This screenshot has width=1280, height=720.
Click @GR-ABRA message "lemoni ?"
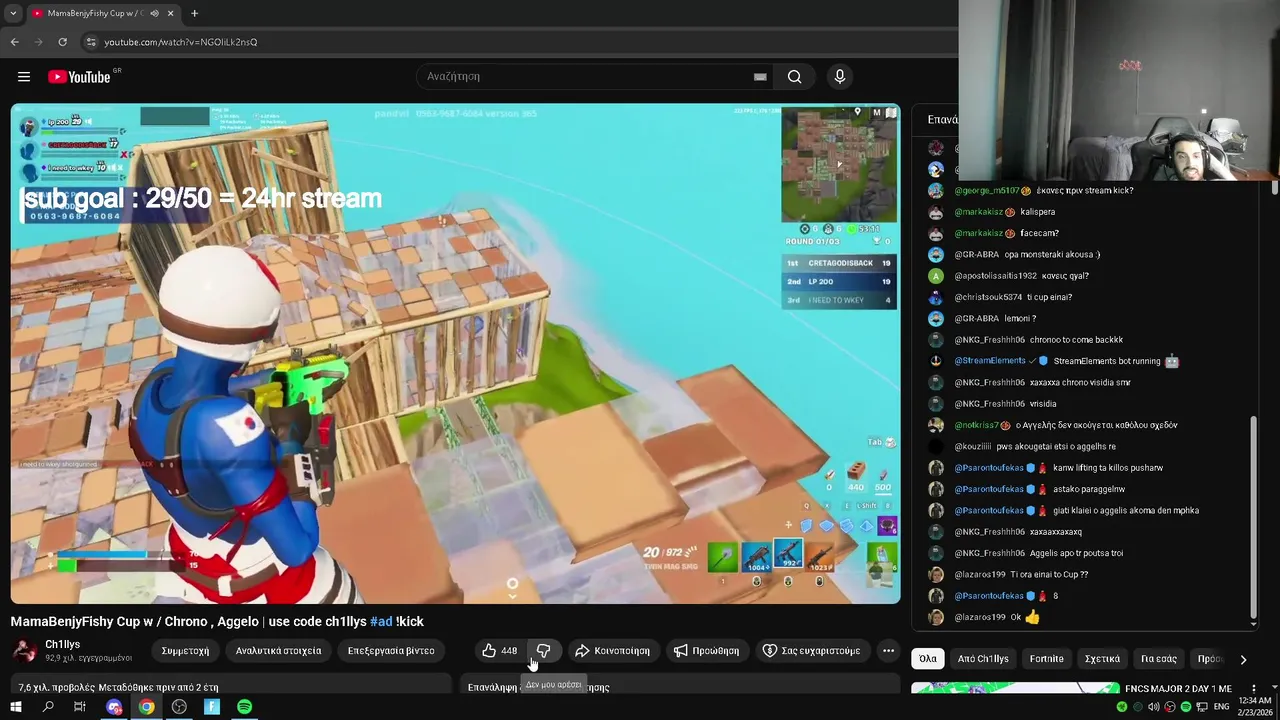coord(1020,319)
